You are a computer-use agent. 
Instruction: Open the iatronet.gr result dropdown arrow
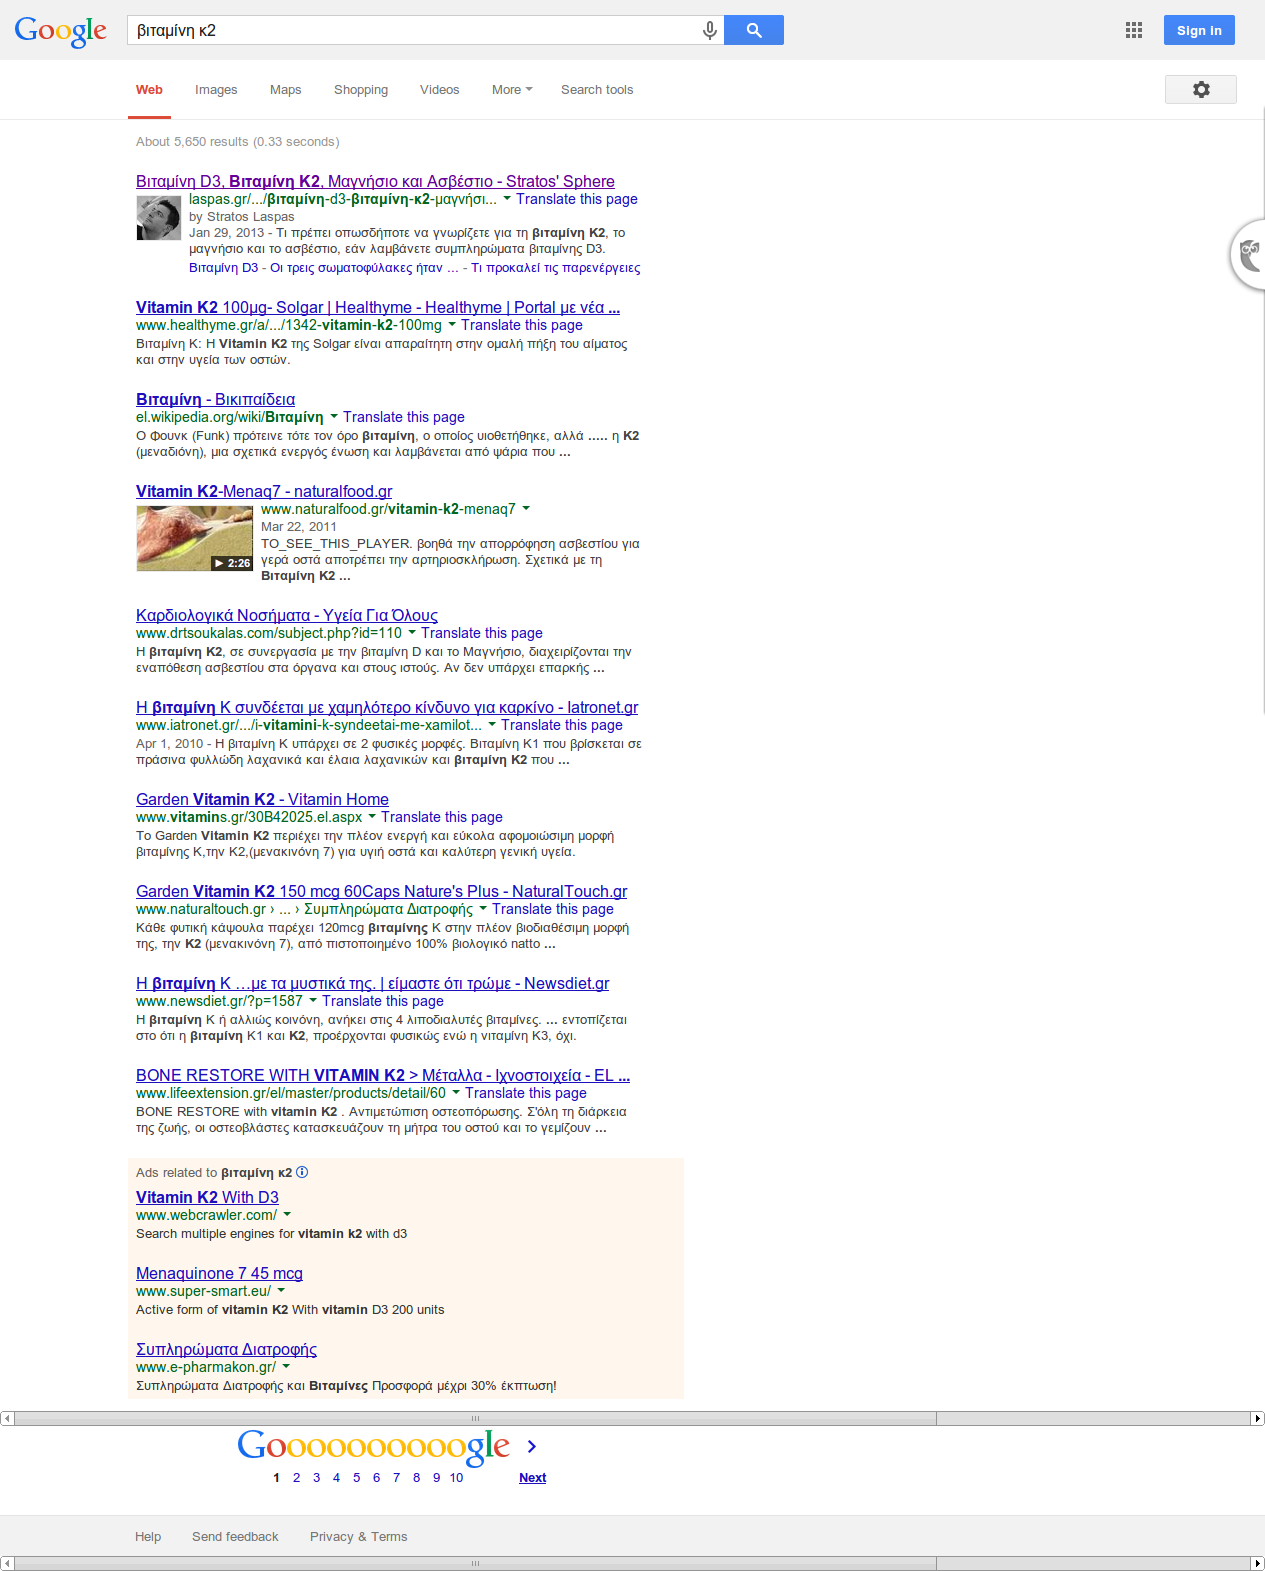pyautogui.click(x=492, y=724)
